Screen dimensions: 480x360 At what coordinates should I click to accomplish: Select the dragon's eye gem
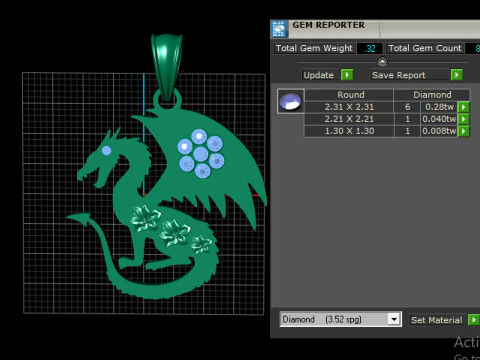coord(106,150)
